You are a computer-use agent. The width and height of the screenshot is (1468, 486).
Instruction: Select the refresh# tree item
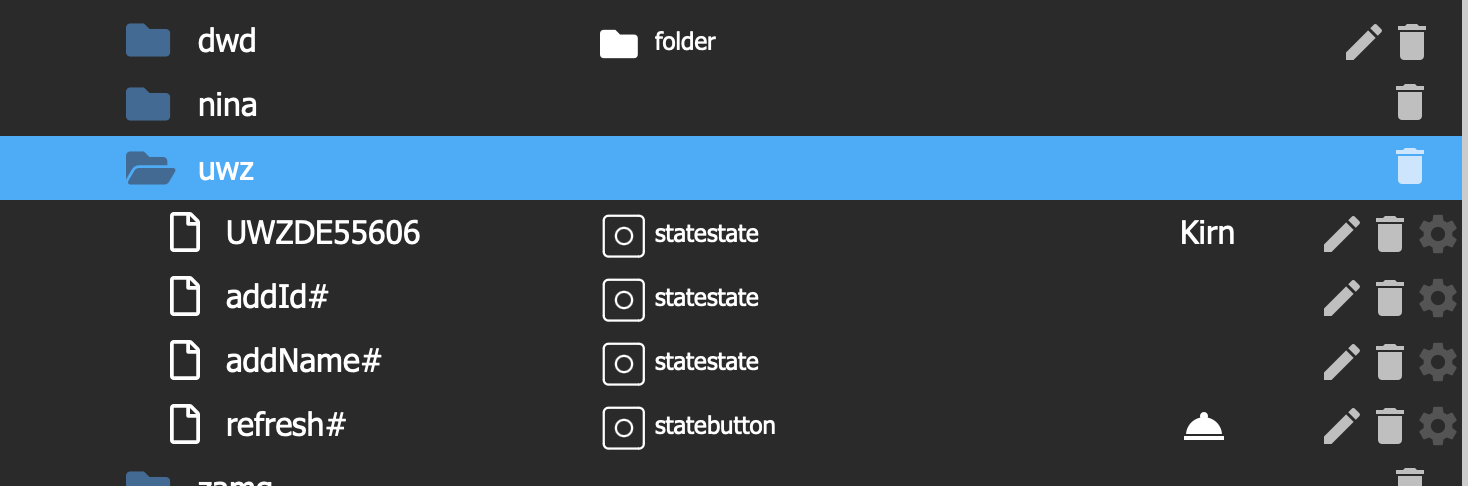coord(286,425)
